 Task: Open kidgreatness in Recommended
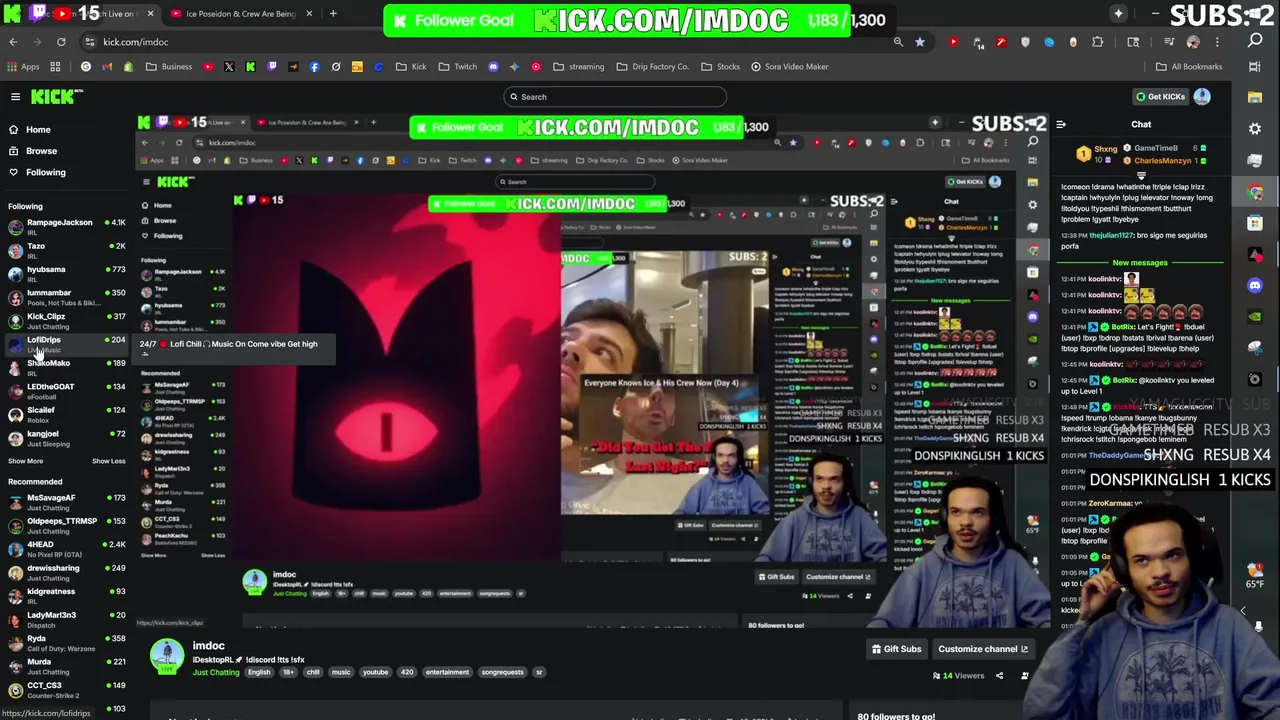point(67,595)
